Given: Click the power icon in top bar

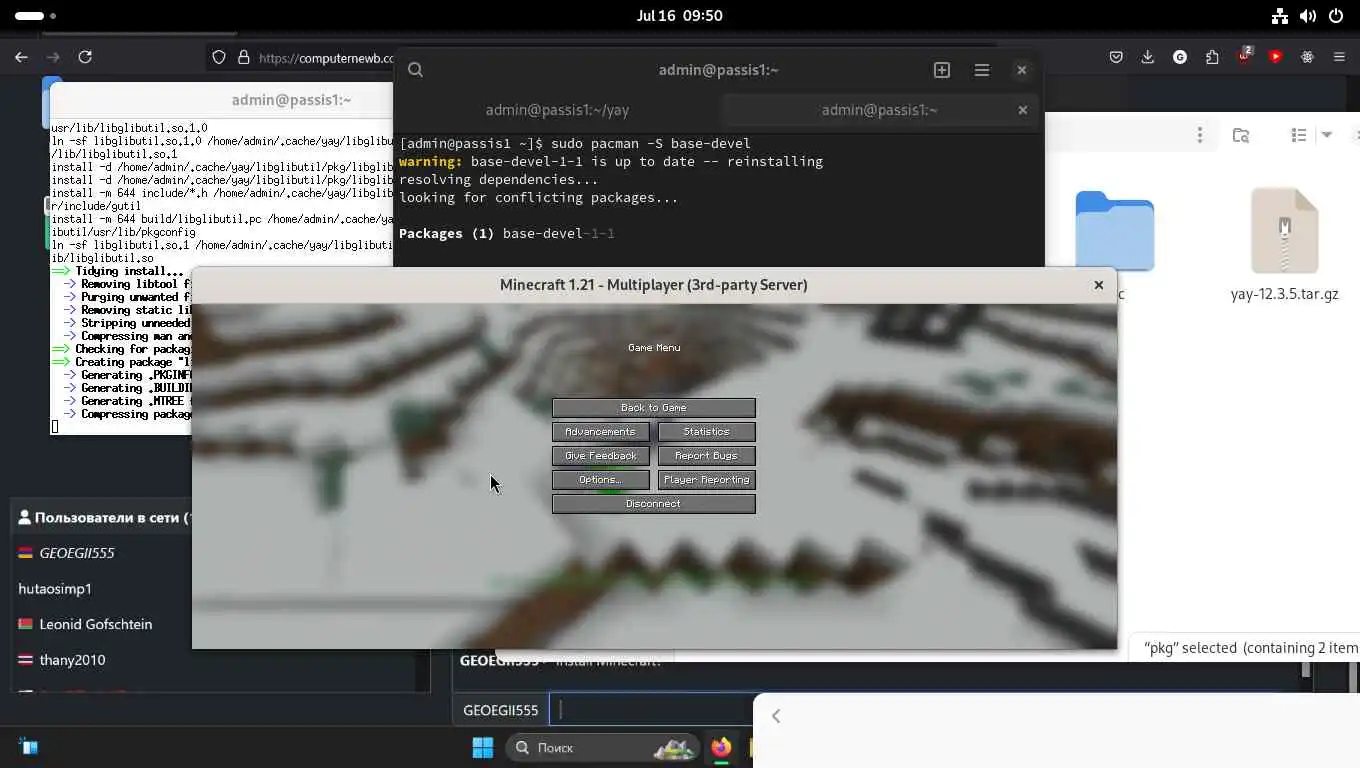Looking at the screenshot, I should (x=1336, y=16).
